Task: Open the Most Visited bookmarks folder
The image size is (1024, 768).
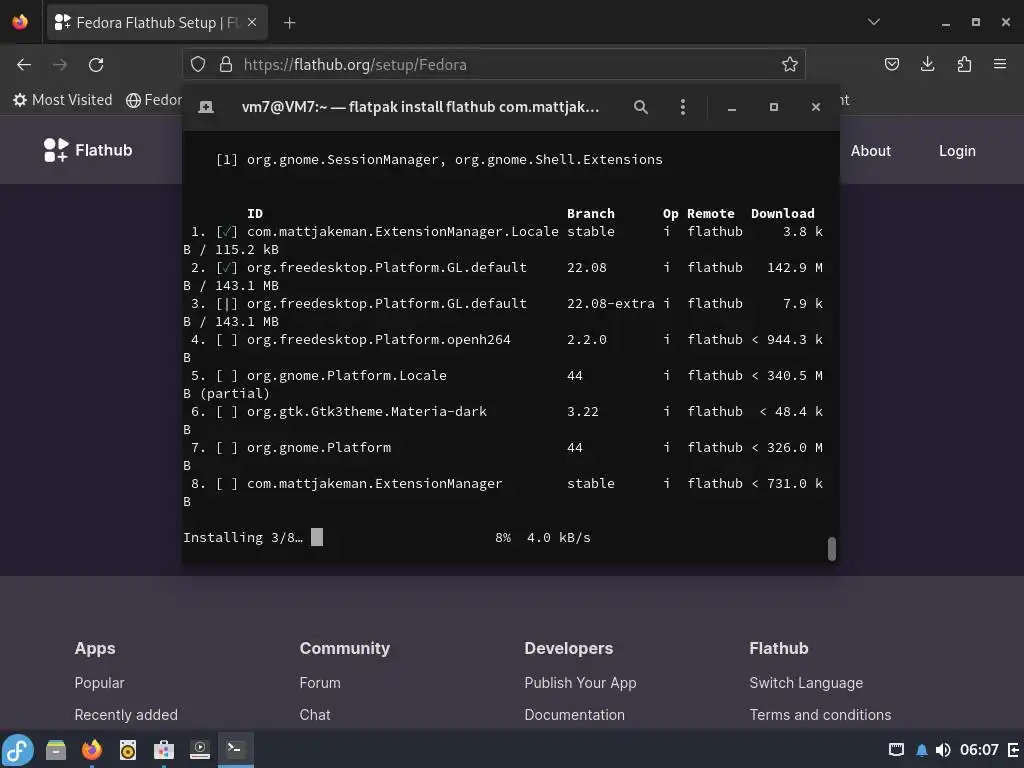Action: 63,100
